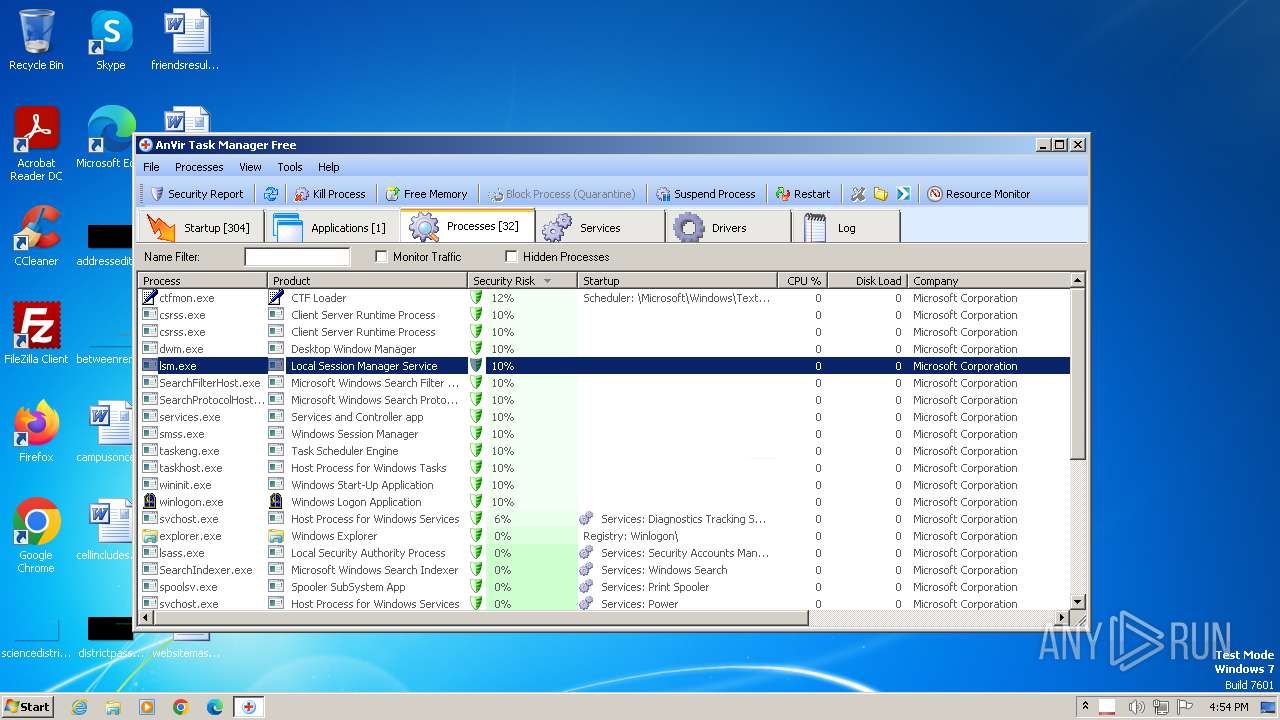
Task: Click the Restart toolbar button
Action: 802,194
